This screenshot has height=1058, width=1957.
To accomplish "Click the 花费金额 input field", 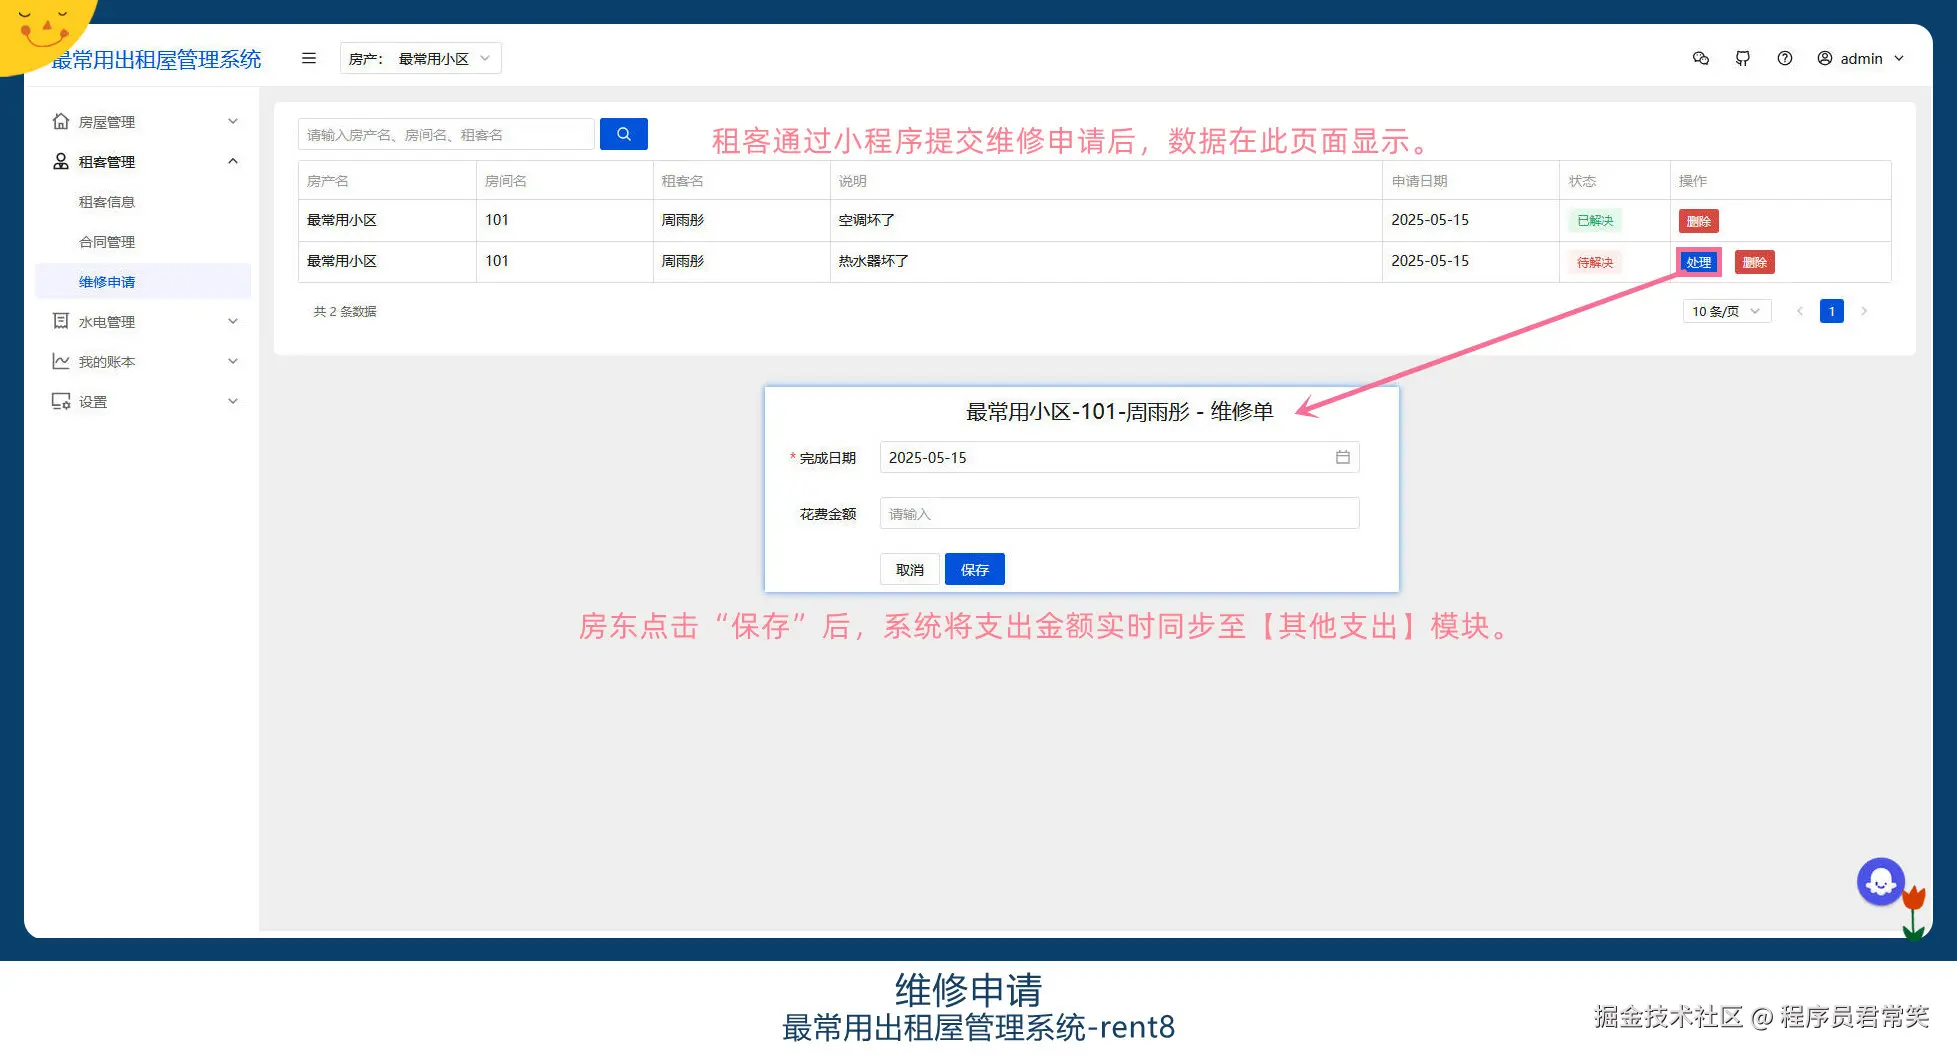I will [1118, 513].
